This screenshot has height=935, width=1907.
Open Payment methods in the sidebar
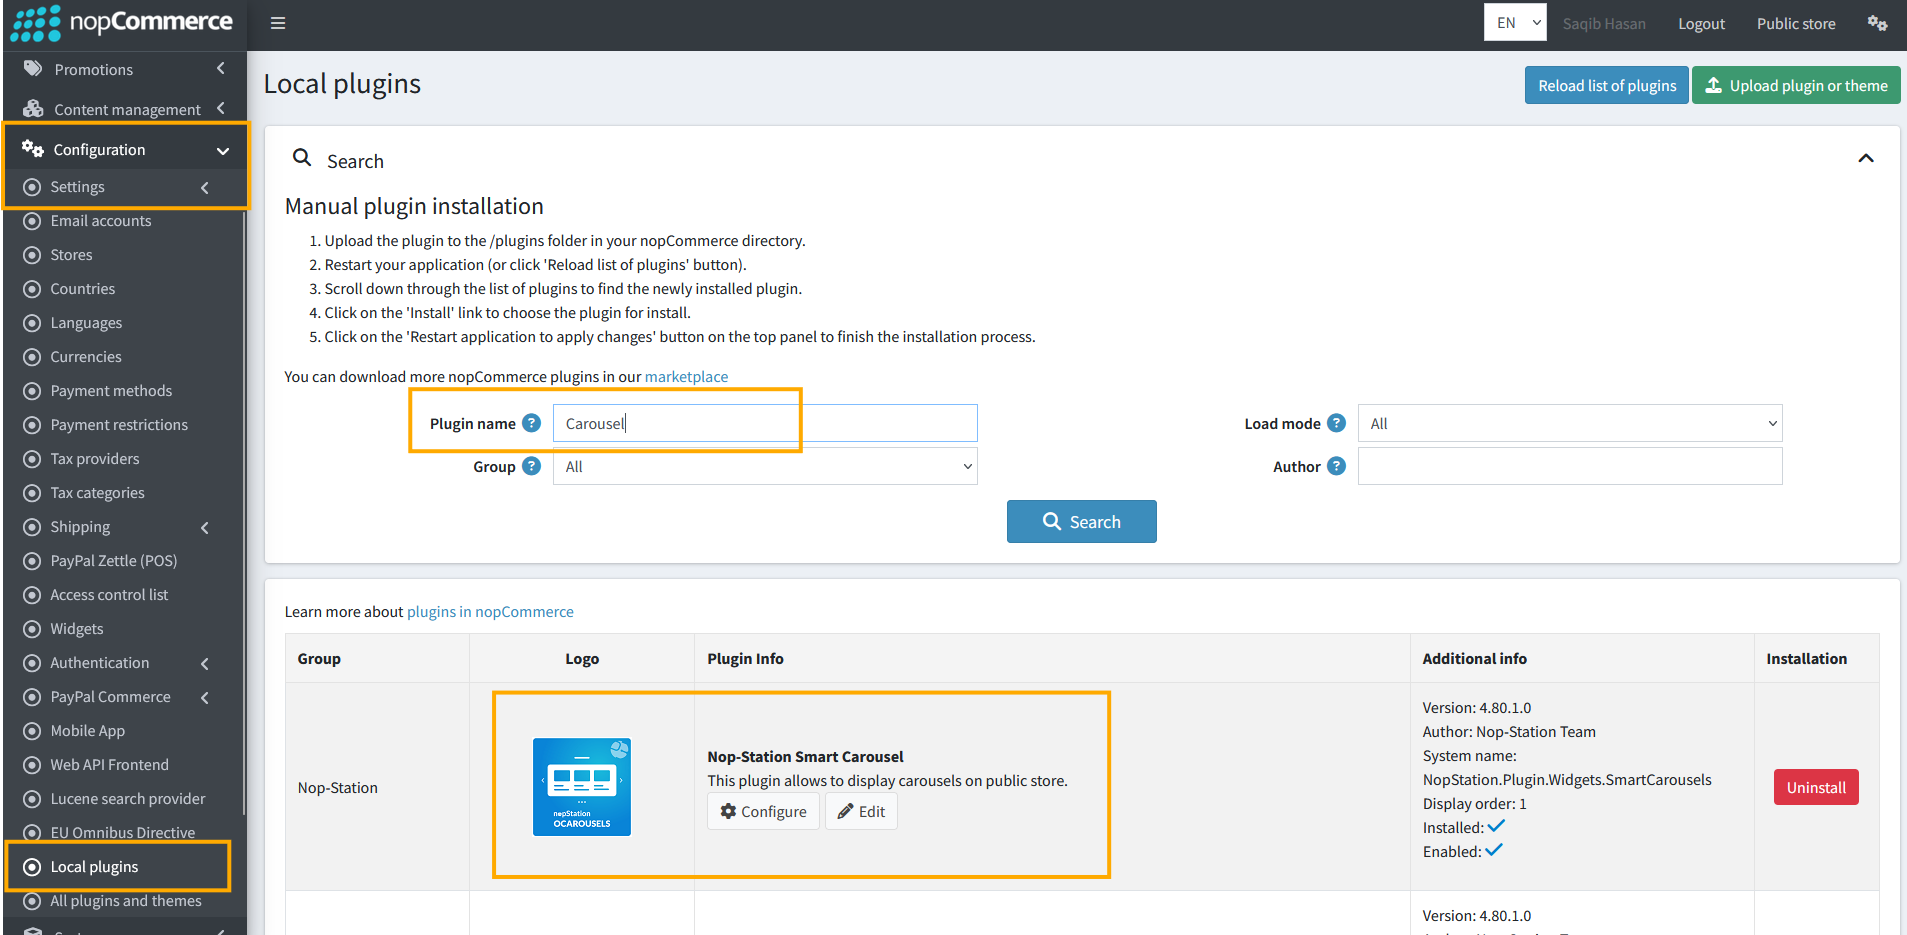coord(111,391)
